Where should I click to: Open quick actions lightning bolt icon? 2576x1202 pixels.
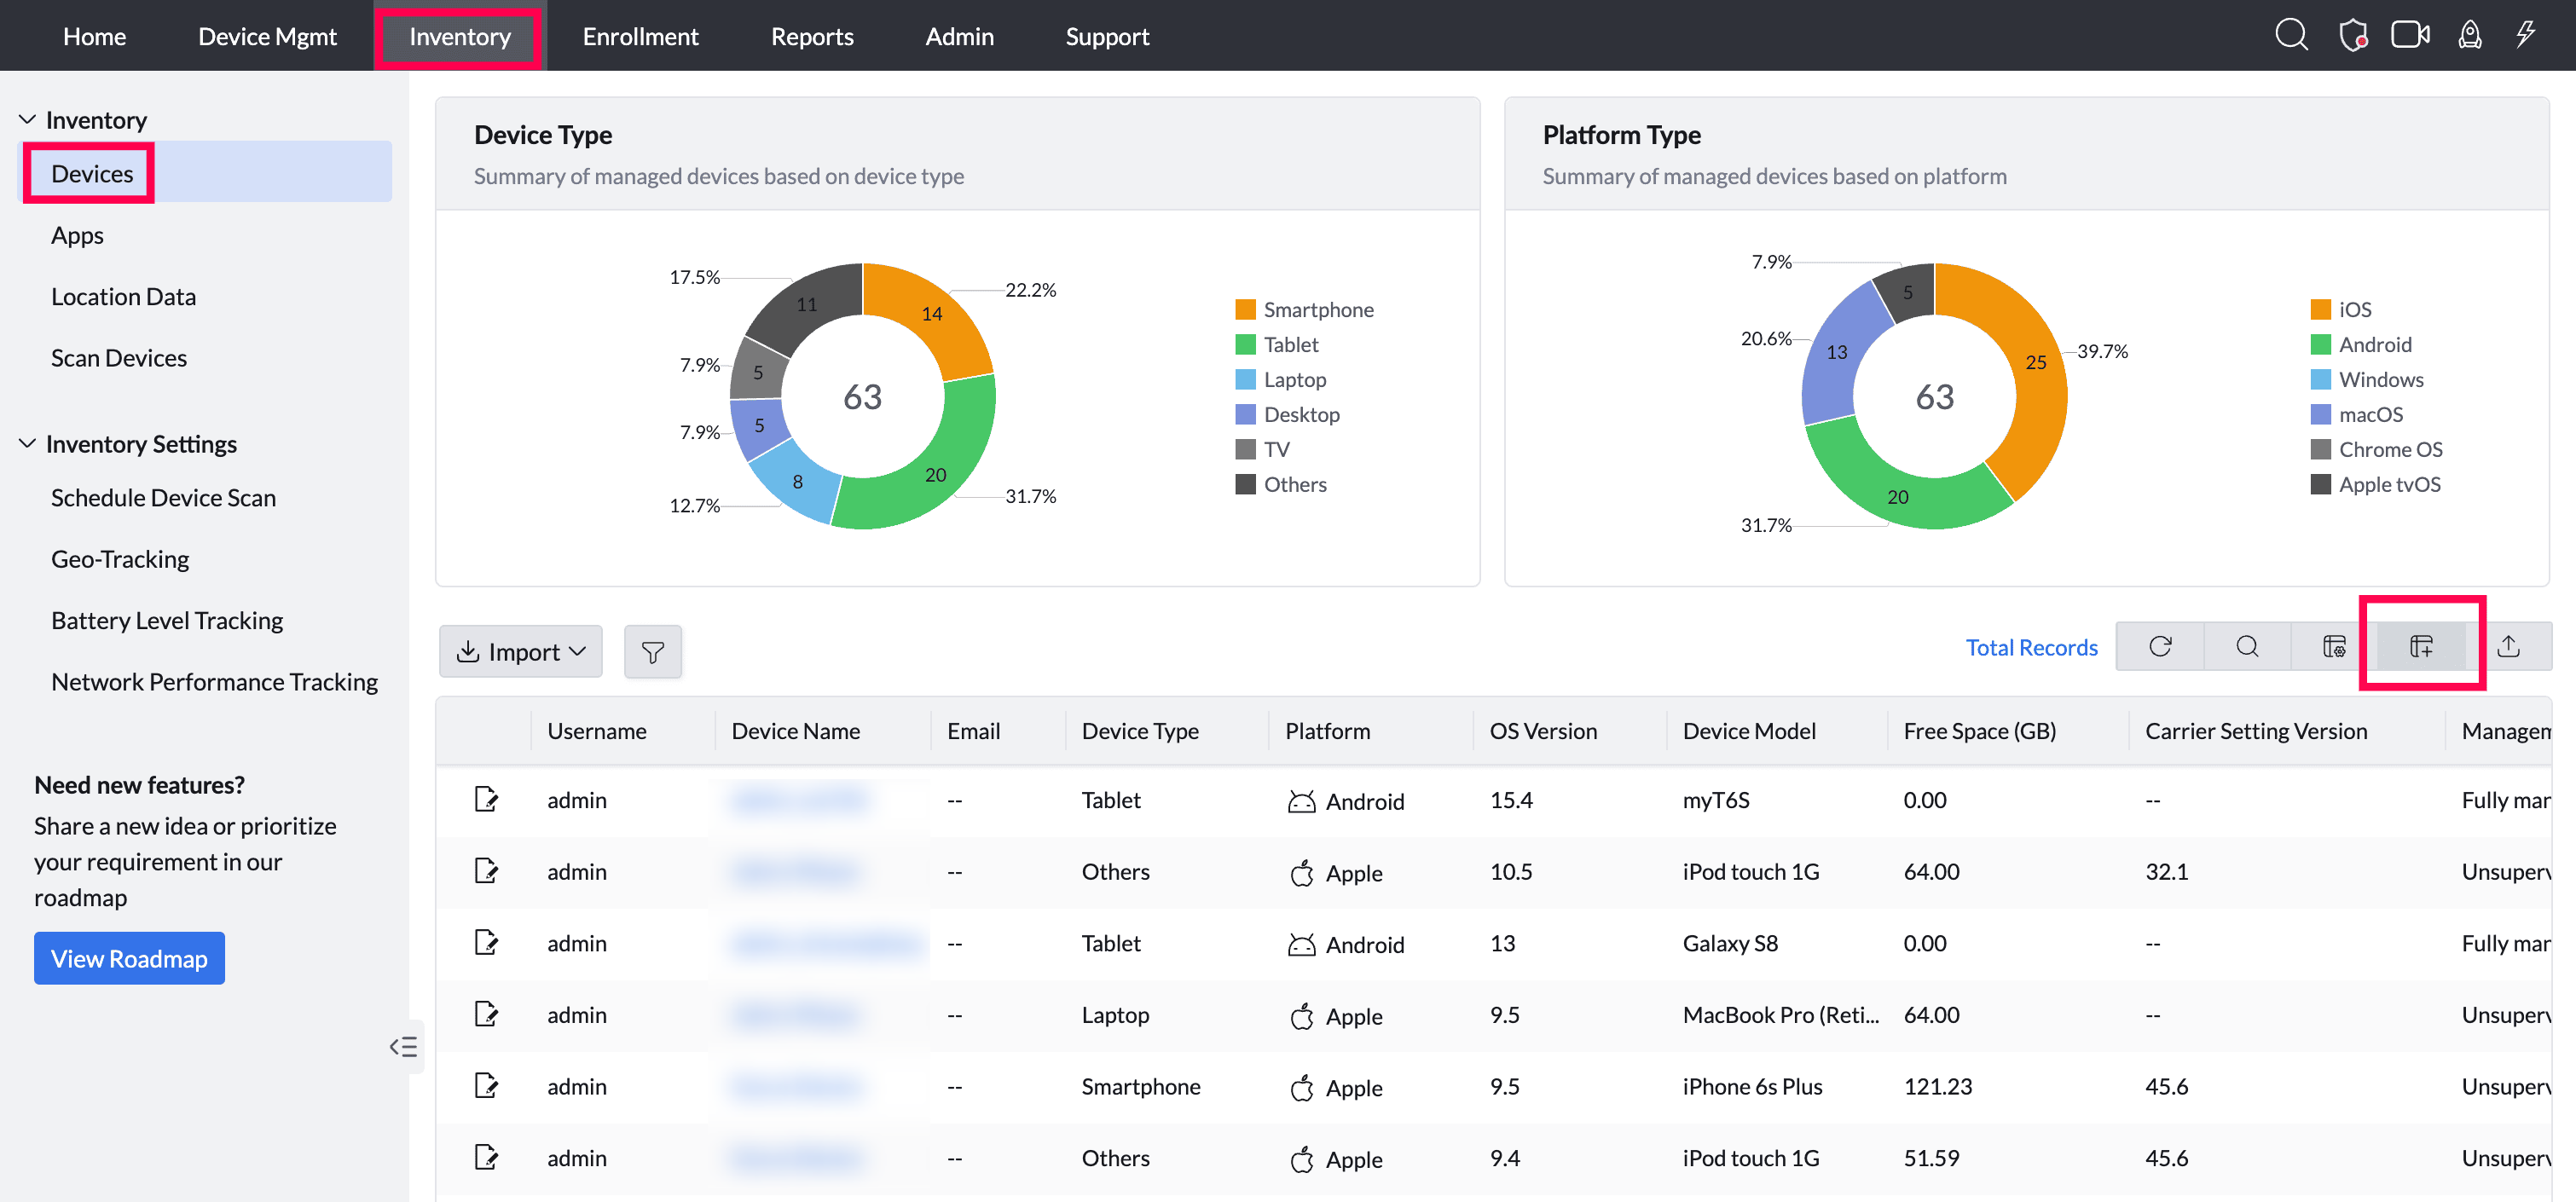tap(2526, 35)
